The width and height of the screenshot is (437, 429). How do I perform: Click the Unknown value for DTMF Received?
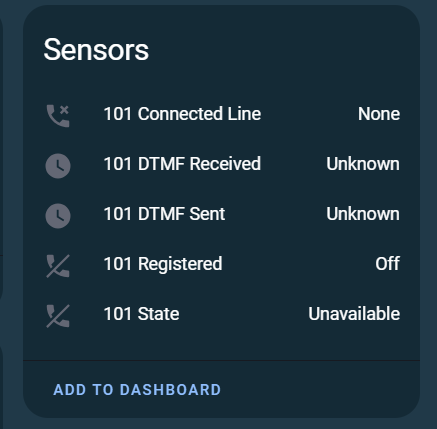[x=363, y=164]
